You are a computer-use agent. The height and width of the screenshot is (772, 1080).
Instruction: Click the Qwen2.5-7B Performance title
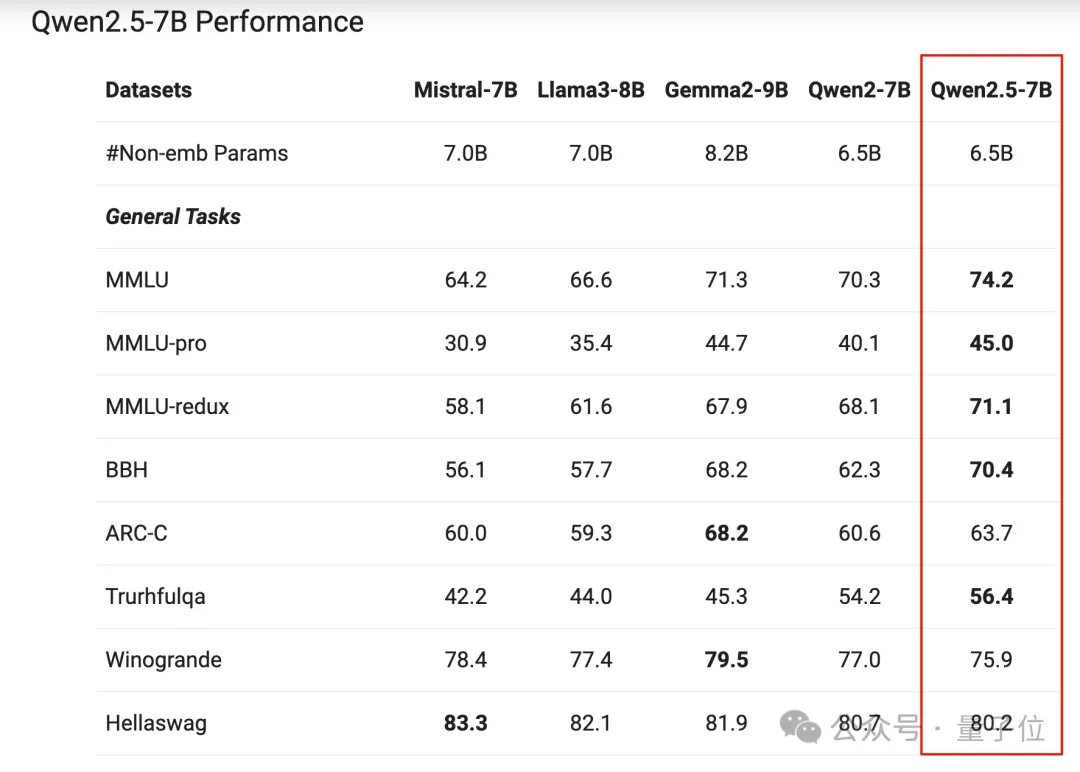pos(198,22)
